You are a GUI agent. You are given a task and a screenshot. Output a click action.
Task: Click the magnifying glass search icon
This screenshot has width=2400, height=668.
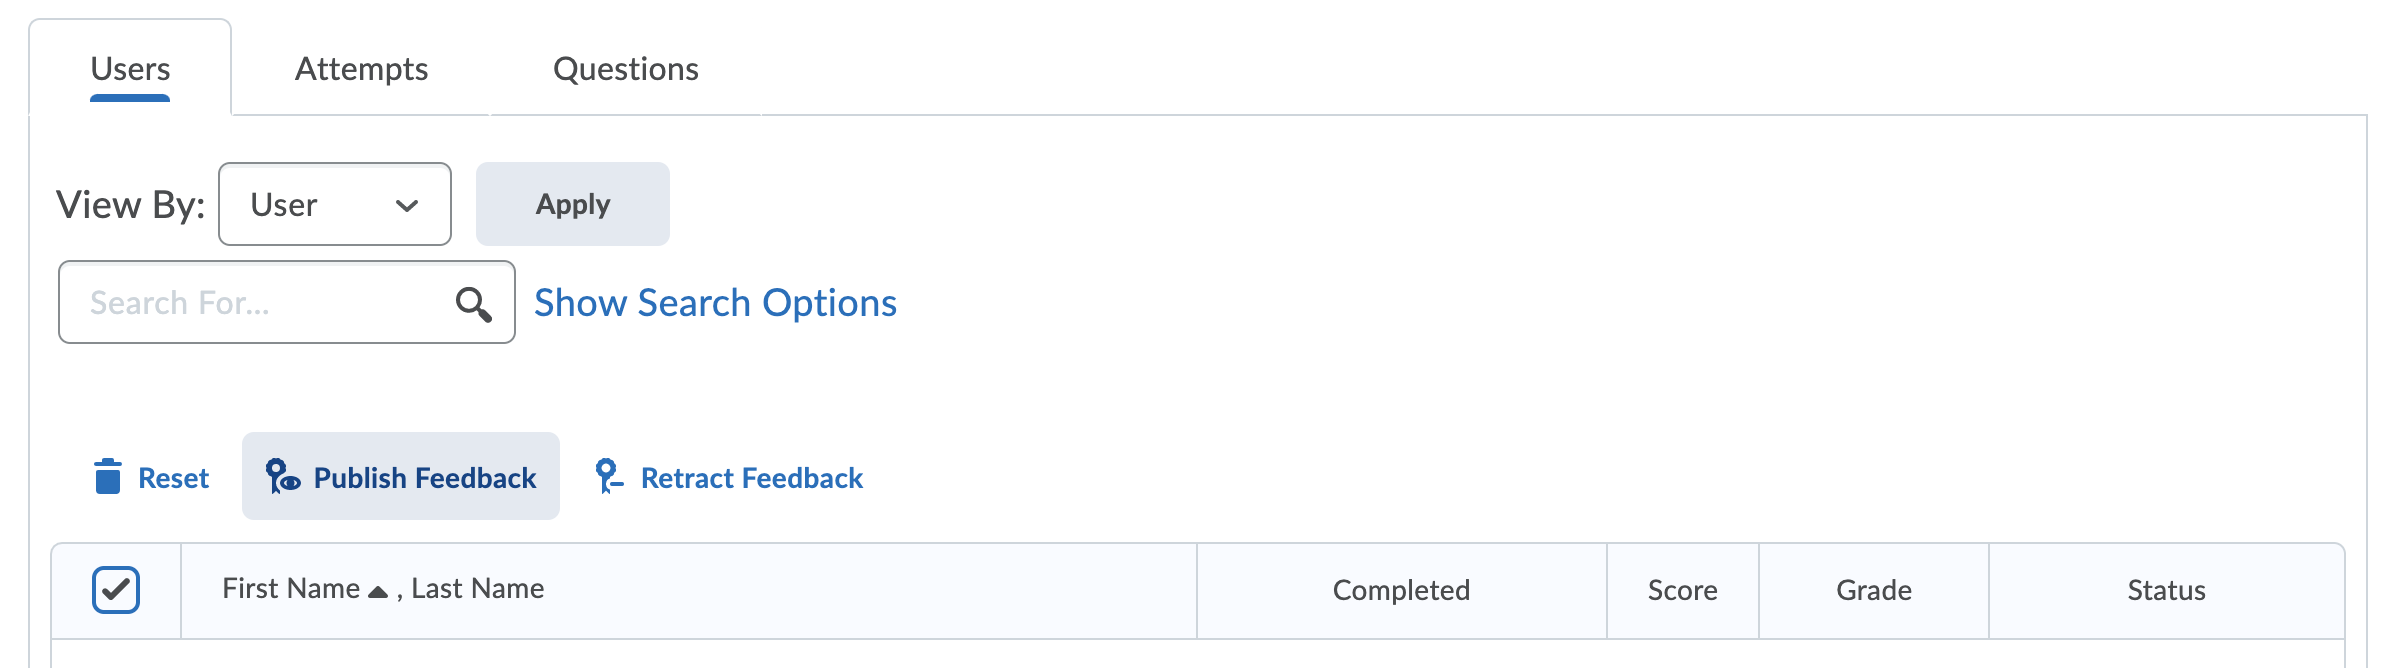click(x=473, y=303)
